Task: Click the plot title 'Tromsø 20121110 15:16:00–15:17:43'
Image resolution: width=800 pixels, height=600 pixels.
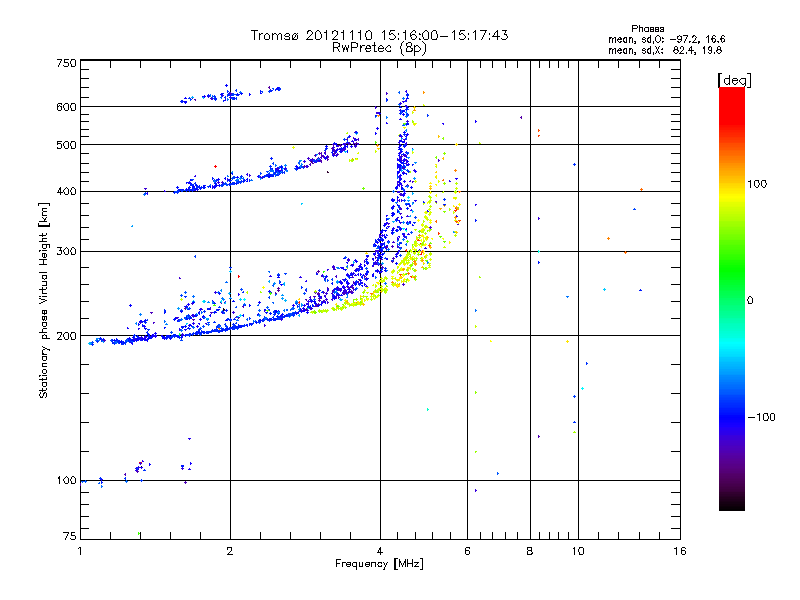Action: (x=379, y=35)
